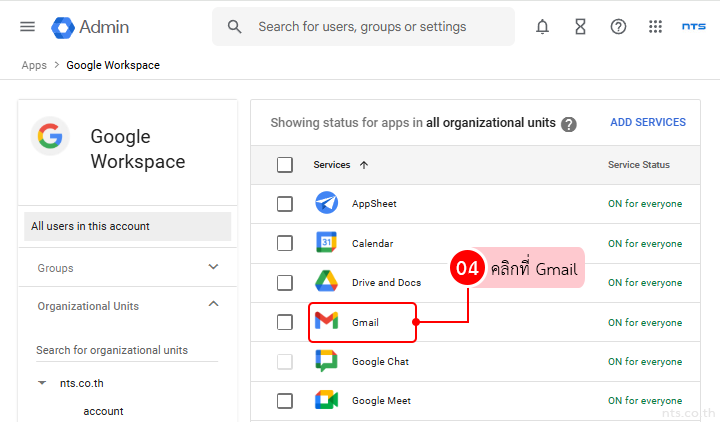Expand the Groups section chevron
The height and width of the screenshot is (422, 720).
(213, 267)
